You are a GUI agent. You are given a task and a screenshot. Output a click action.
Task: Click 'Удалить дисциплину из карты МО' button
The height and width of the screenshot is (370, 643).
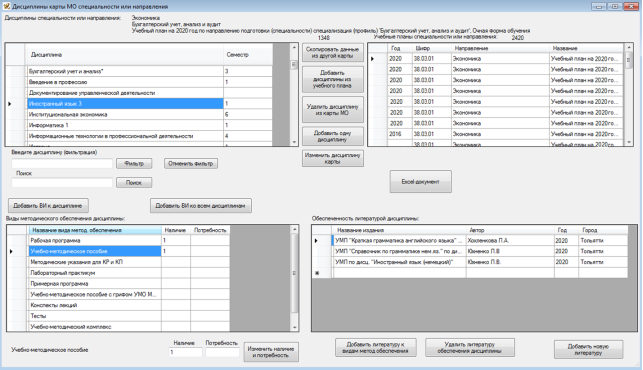tap(333, 110)
